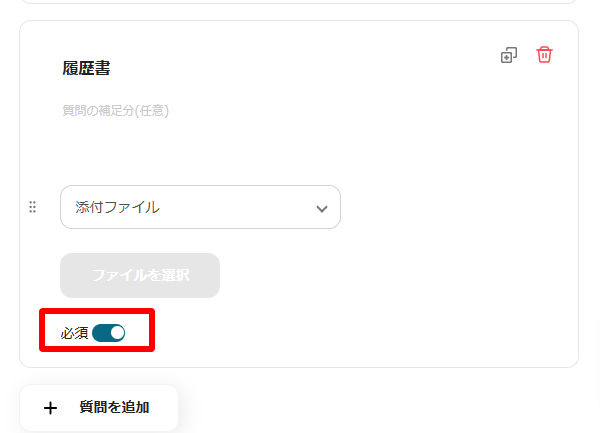Open the 添付ファイル question type dropdown

[x=200, y=207]
